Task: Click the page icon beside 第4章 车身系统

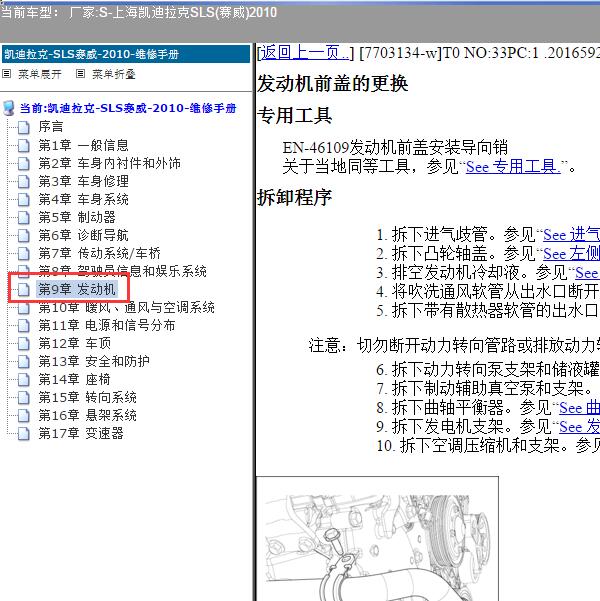Action: pos(24,199)
